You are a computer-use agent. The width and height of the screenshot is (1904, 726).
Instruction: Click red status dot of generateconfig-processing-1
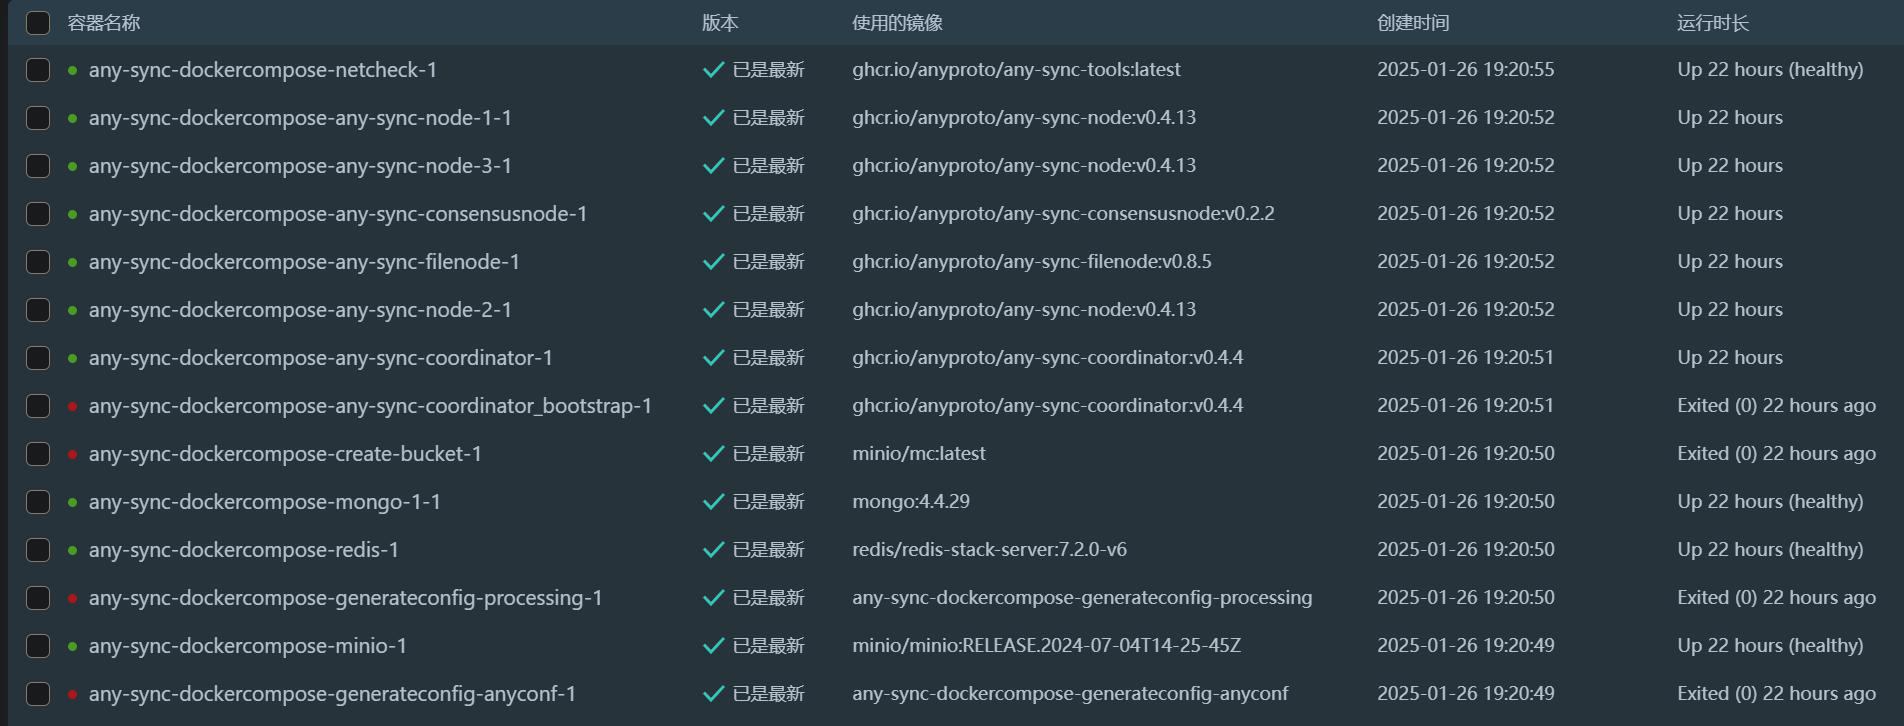(73, 599)
